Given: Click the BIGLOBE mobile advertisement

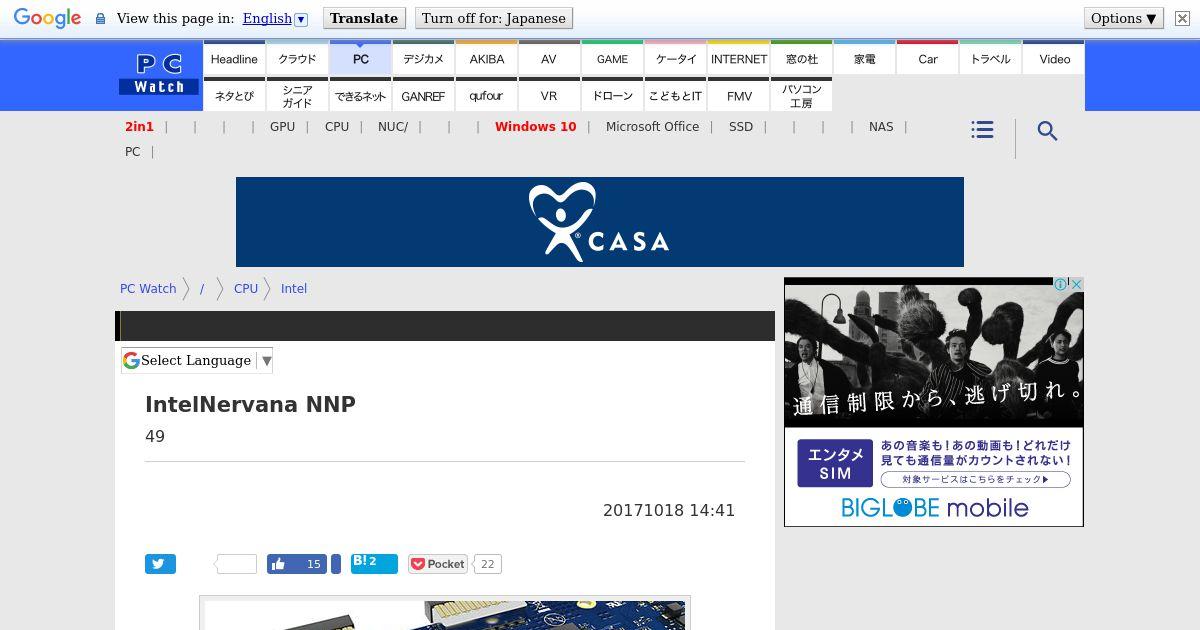Looking at the screenshot, I should pyautogui.click(x=934, y=402).
